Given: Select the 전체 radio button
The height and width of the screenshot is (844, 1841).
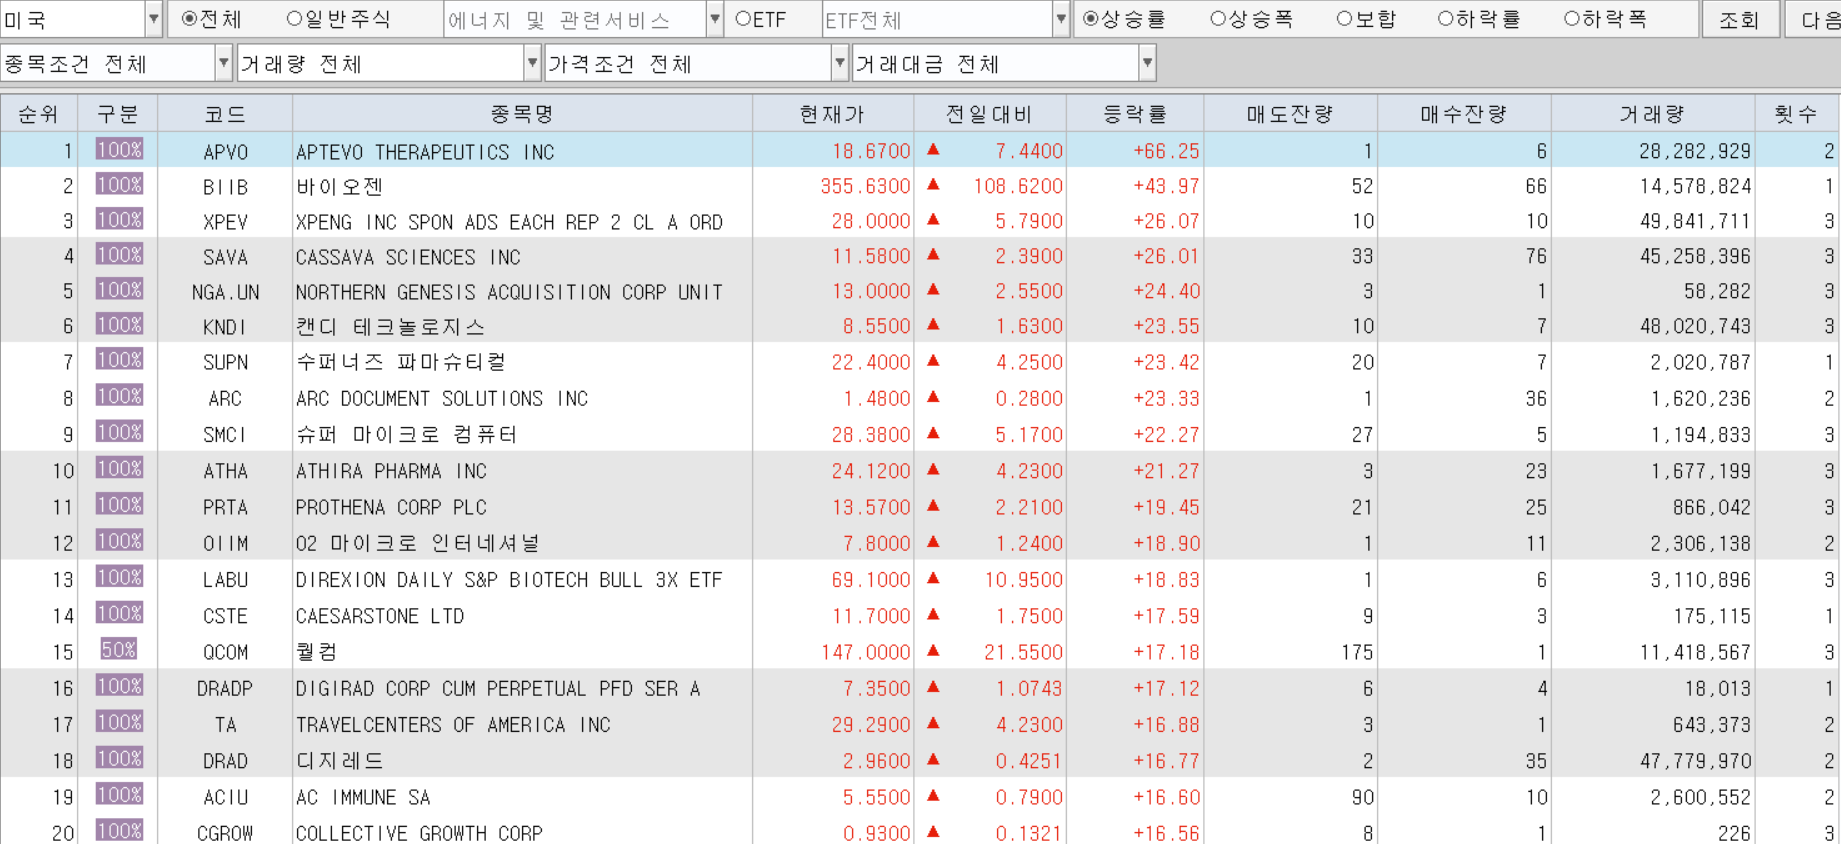Looking at the screenshot, I should 189,19.
